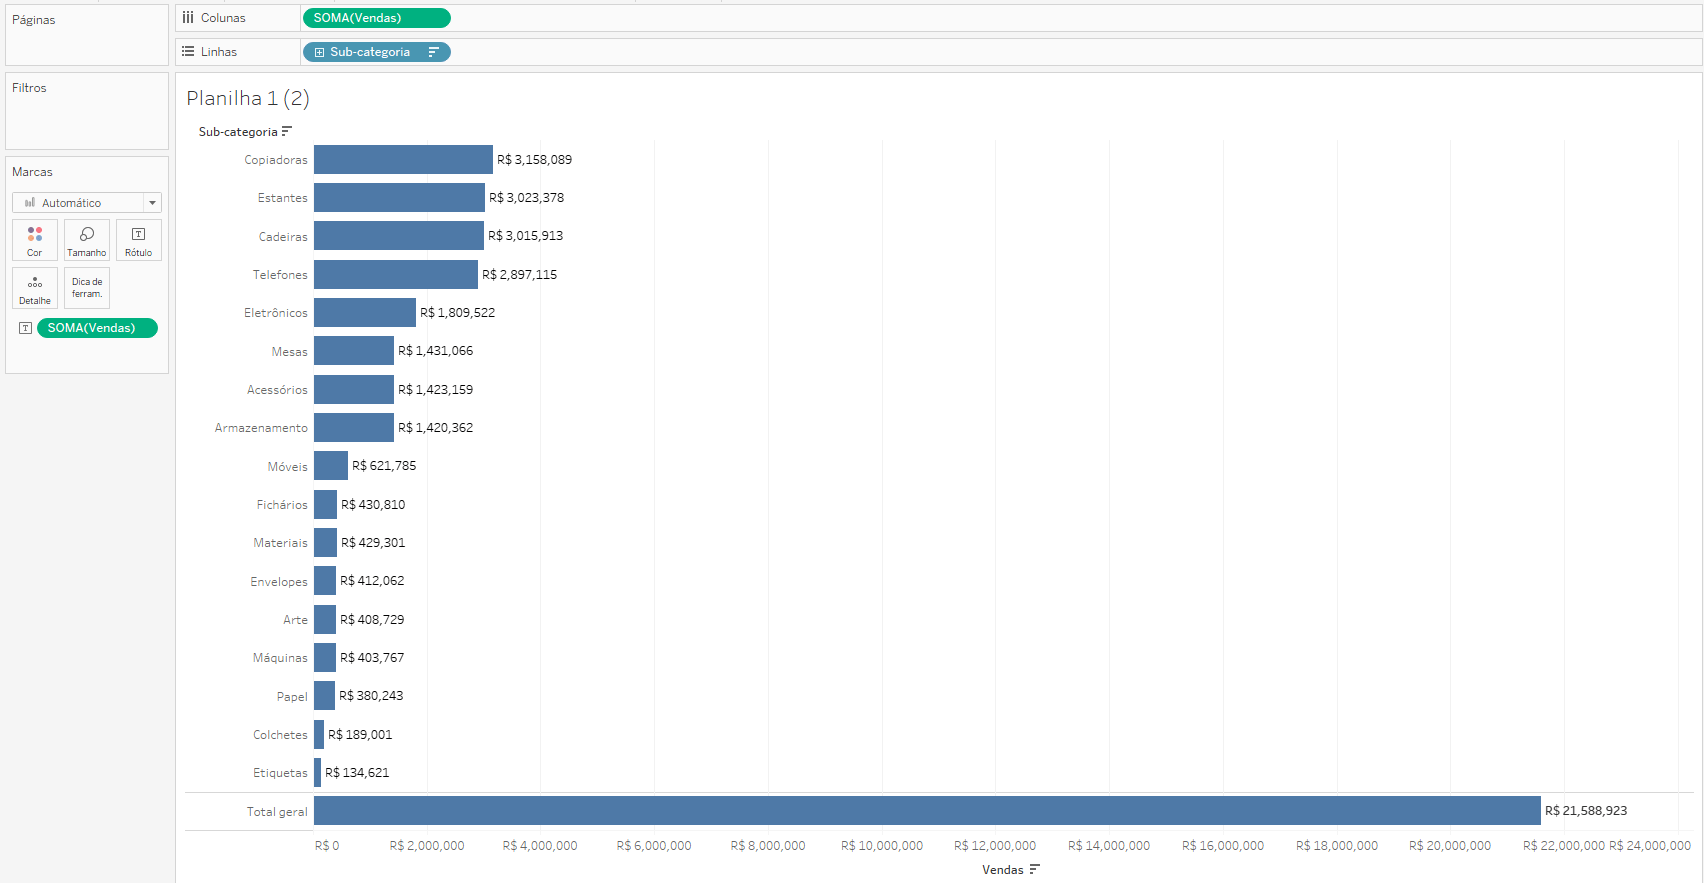Select the Fichários row label

(282, 505)
